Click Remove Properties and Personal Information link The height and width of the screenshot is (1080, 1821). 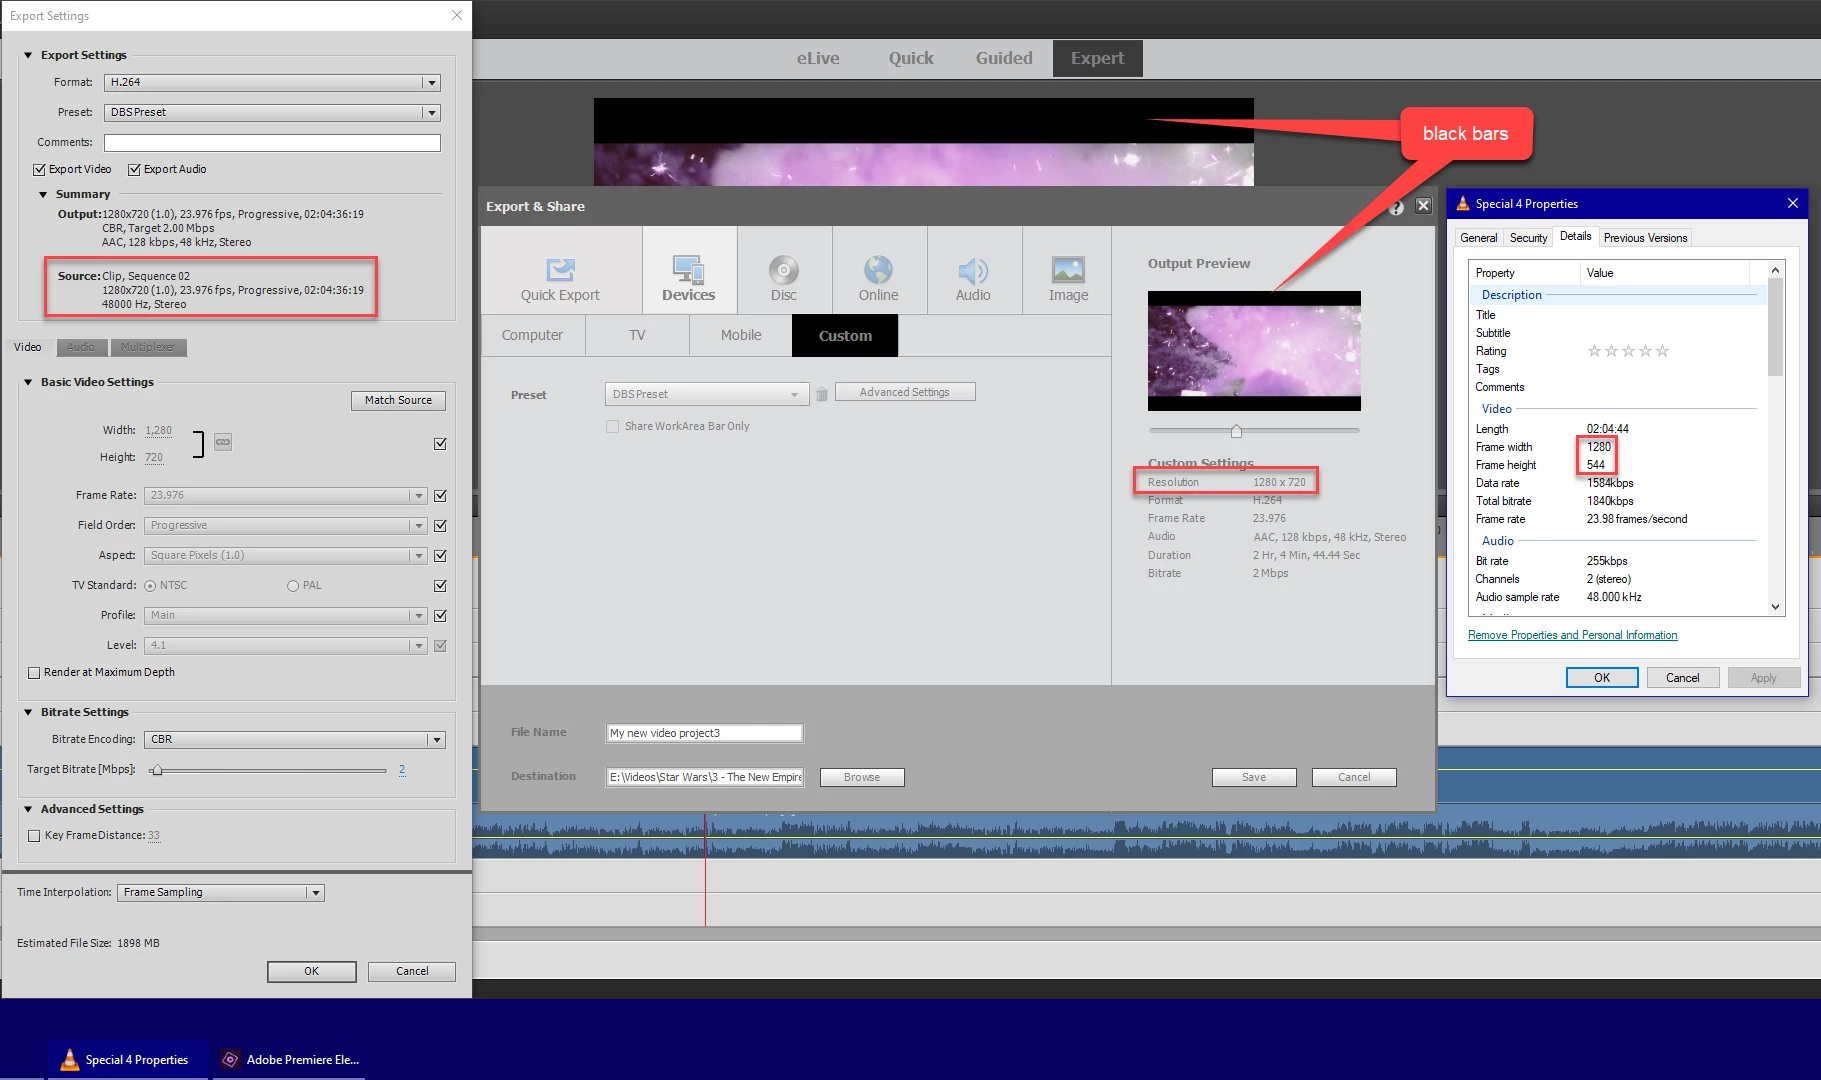[1572, 636]
